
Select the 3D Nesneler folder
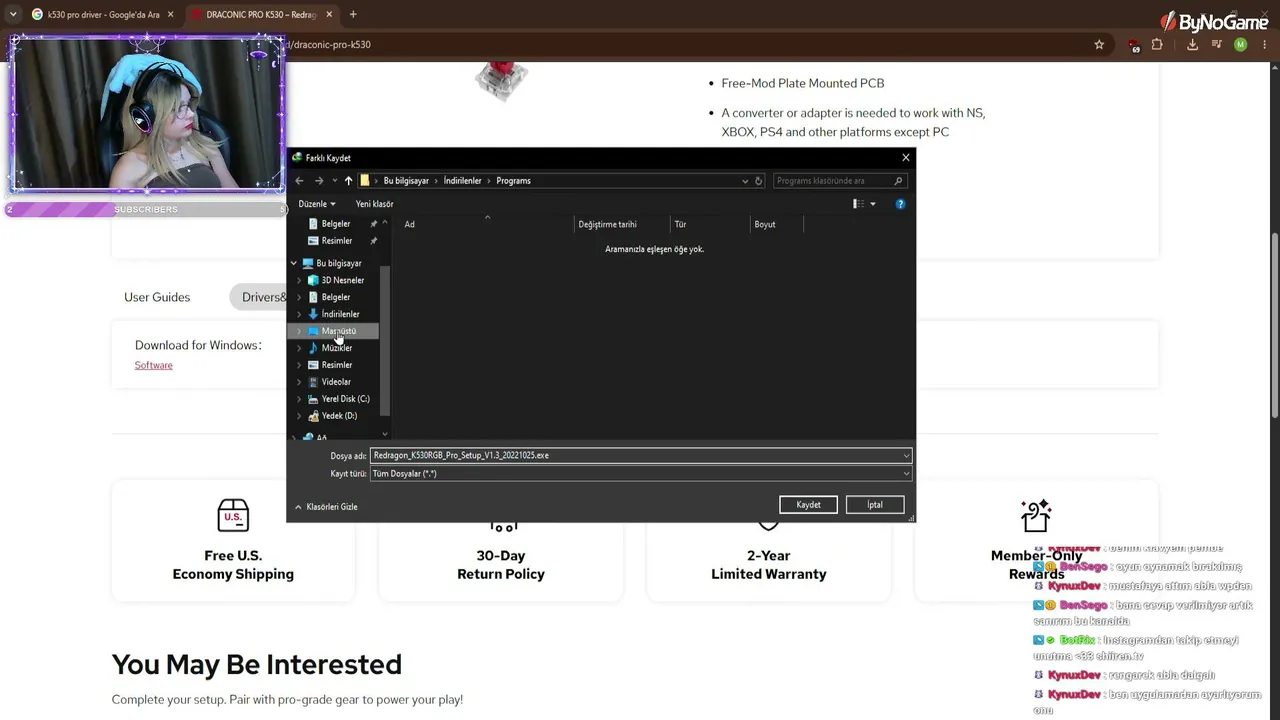click(x=343, y=280)
